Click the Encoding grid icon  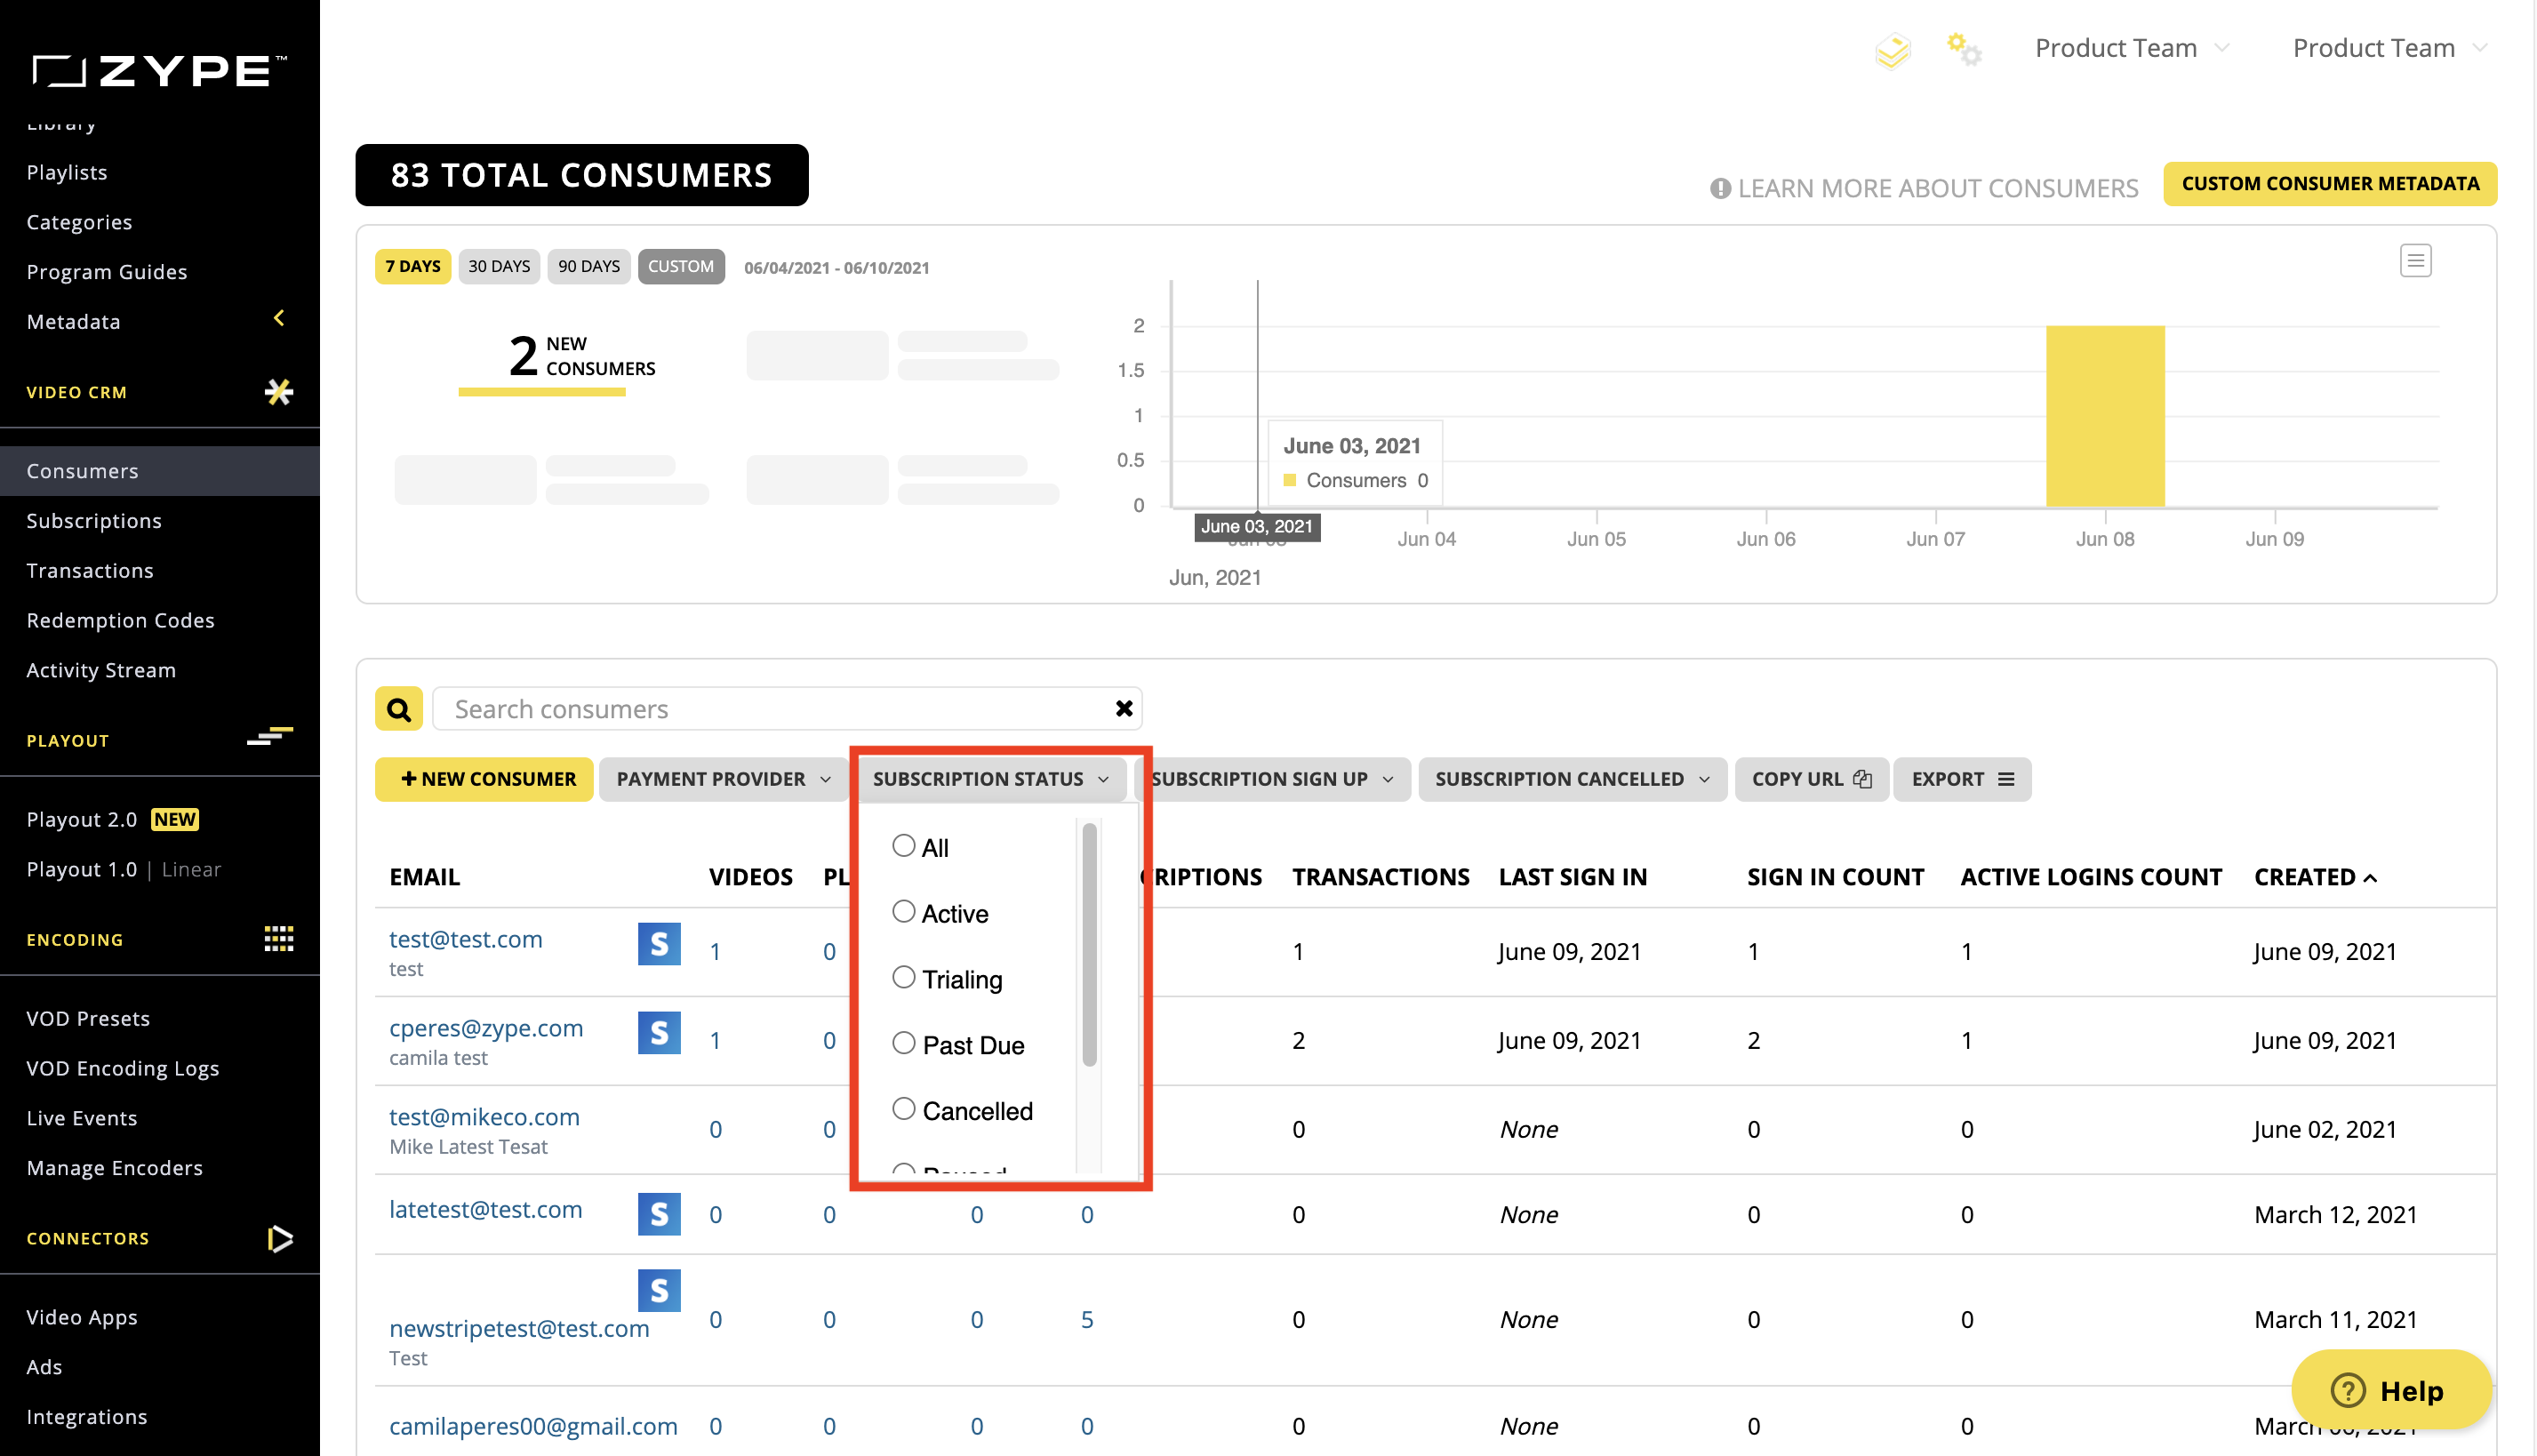(279, 938)
